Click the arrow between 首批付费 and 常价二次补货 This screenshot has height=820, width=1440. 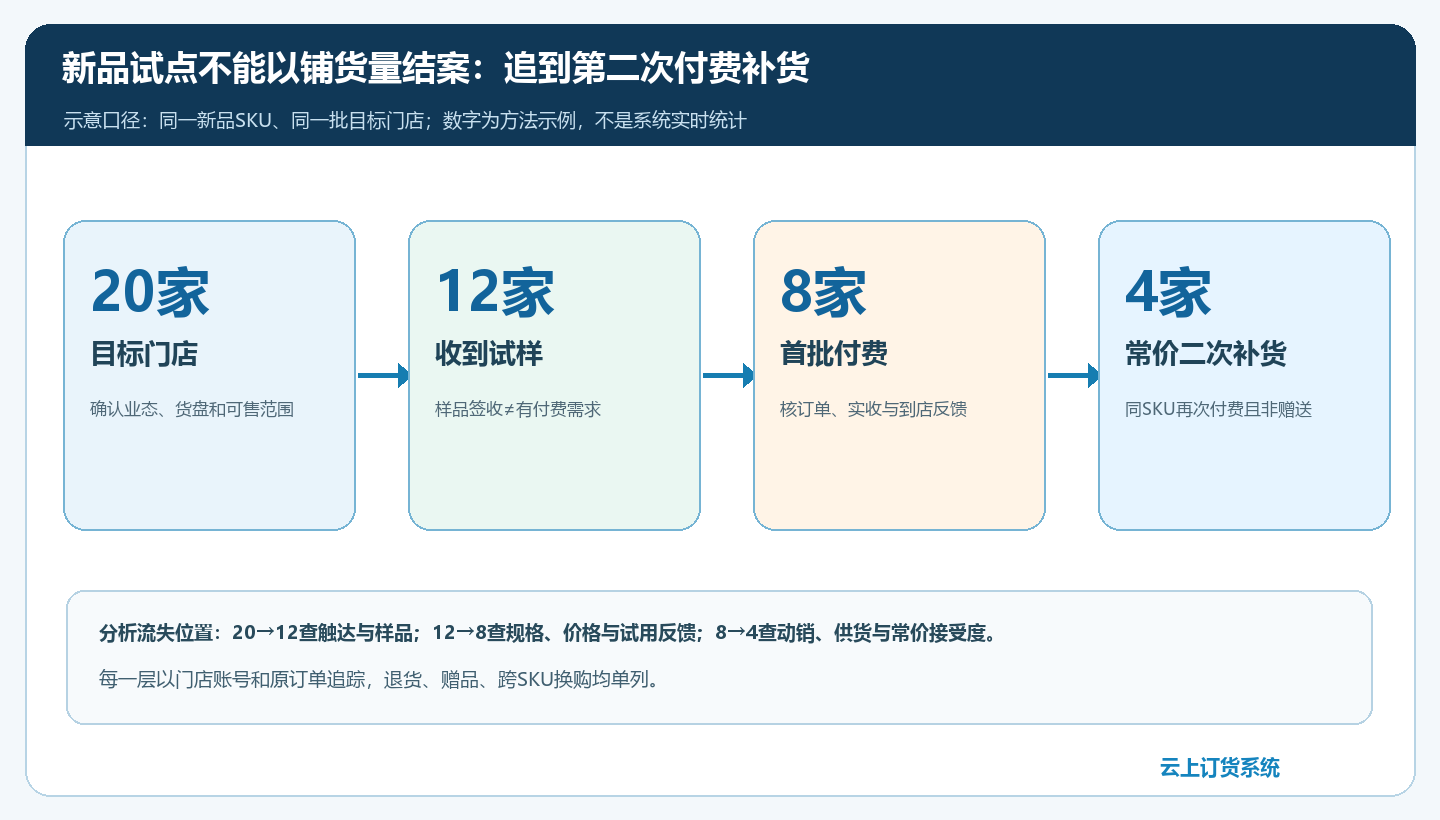click(1074, 376)
